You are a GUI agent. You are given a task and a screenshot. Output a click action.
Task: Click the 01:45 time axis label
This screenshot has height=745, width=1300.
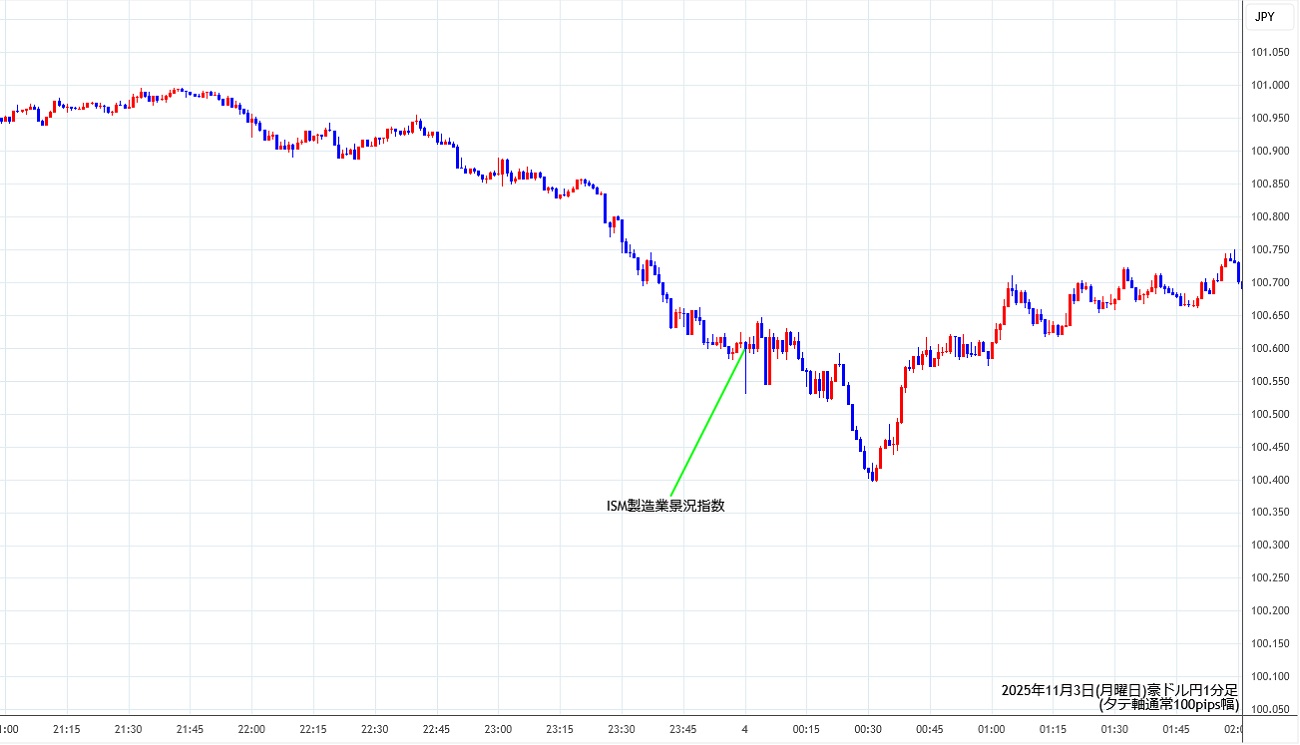(x=1176, y=730)
